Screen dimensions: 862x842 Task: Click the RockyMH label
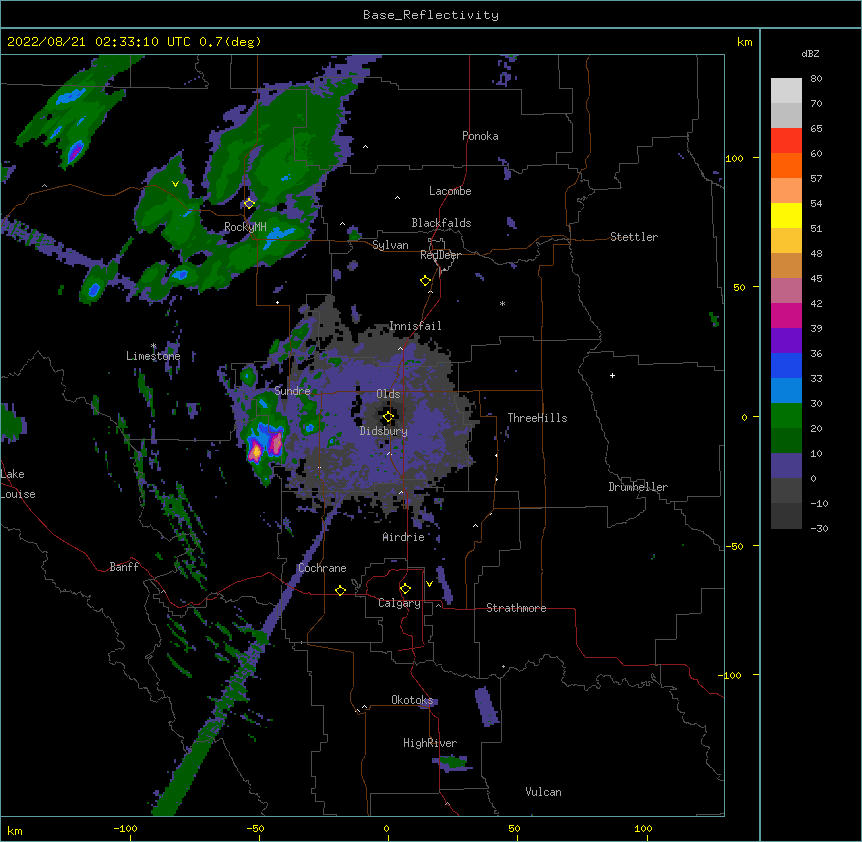click(x=245, y=226)
